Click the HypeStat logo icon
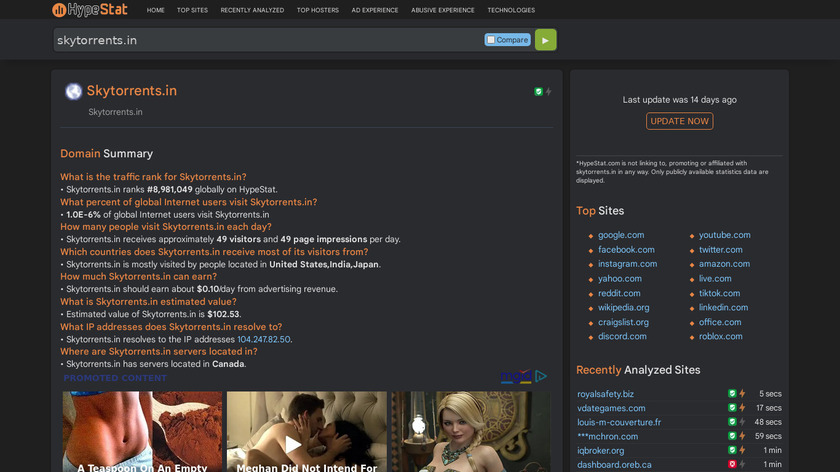 [61, 10]
